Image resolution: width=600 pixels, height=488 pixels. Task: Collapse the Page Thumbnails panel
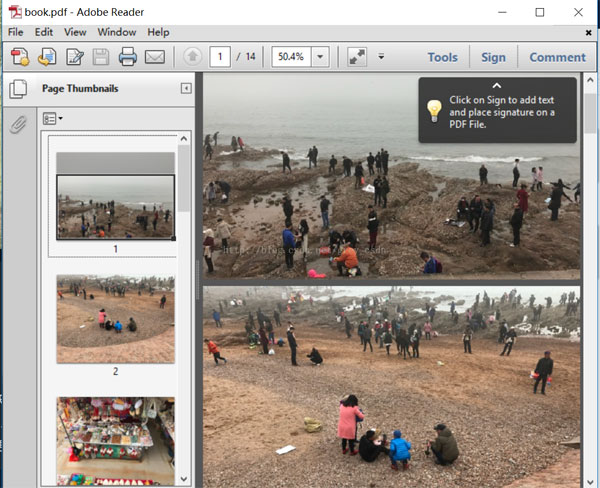click(x=186, y=88)
